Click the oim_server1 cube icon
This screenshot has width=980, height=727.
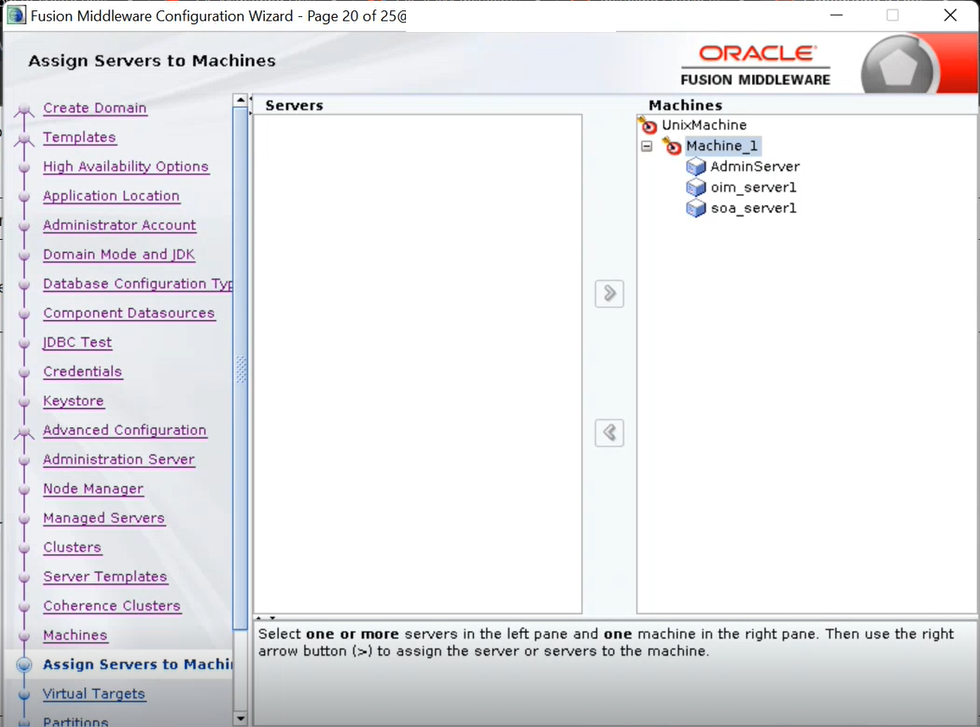coord(696,188)
